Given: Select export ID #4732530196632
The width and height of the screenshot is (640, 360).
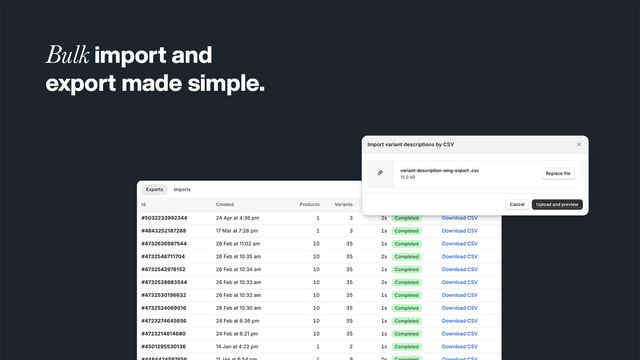Looking at the screenshot, I should point(163,295).
